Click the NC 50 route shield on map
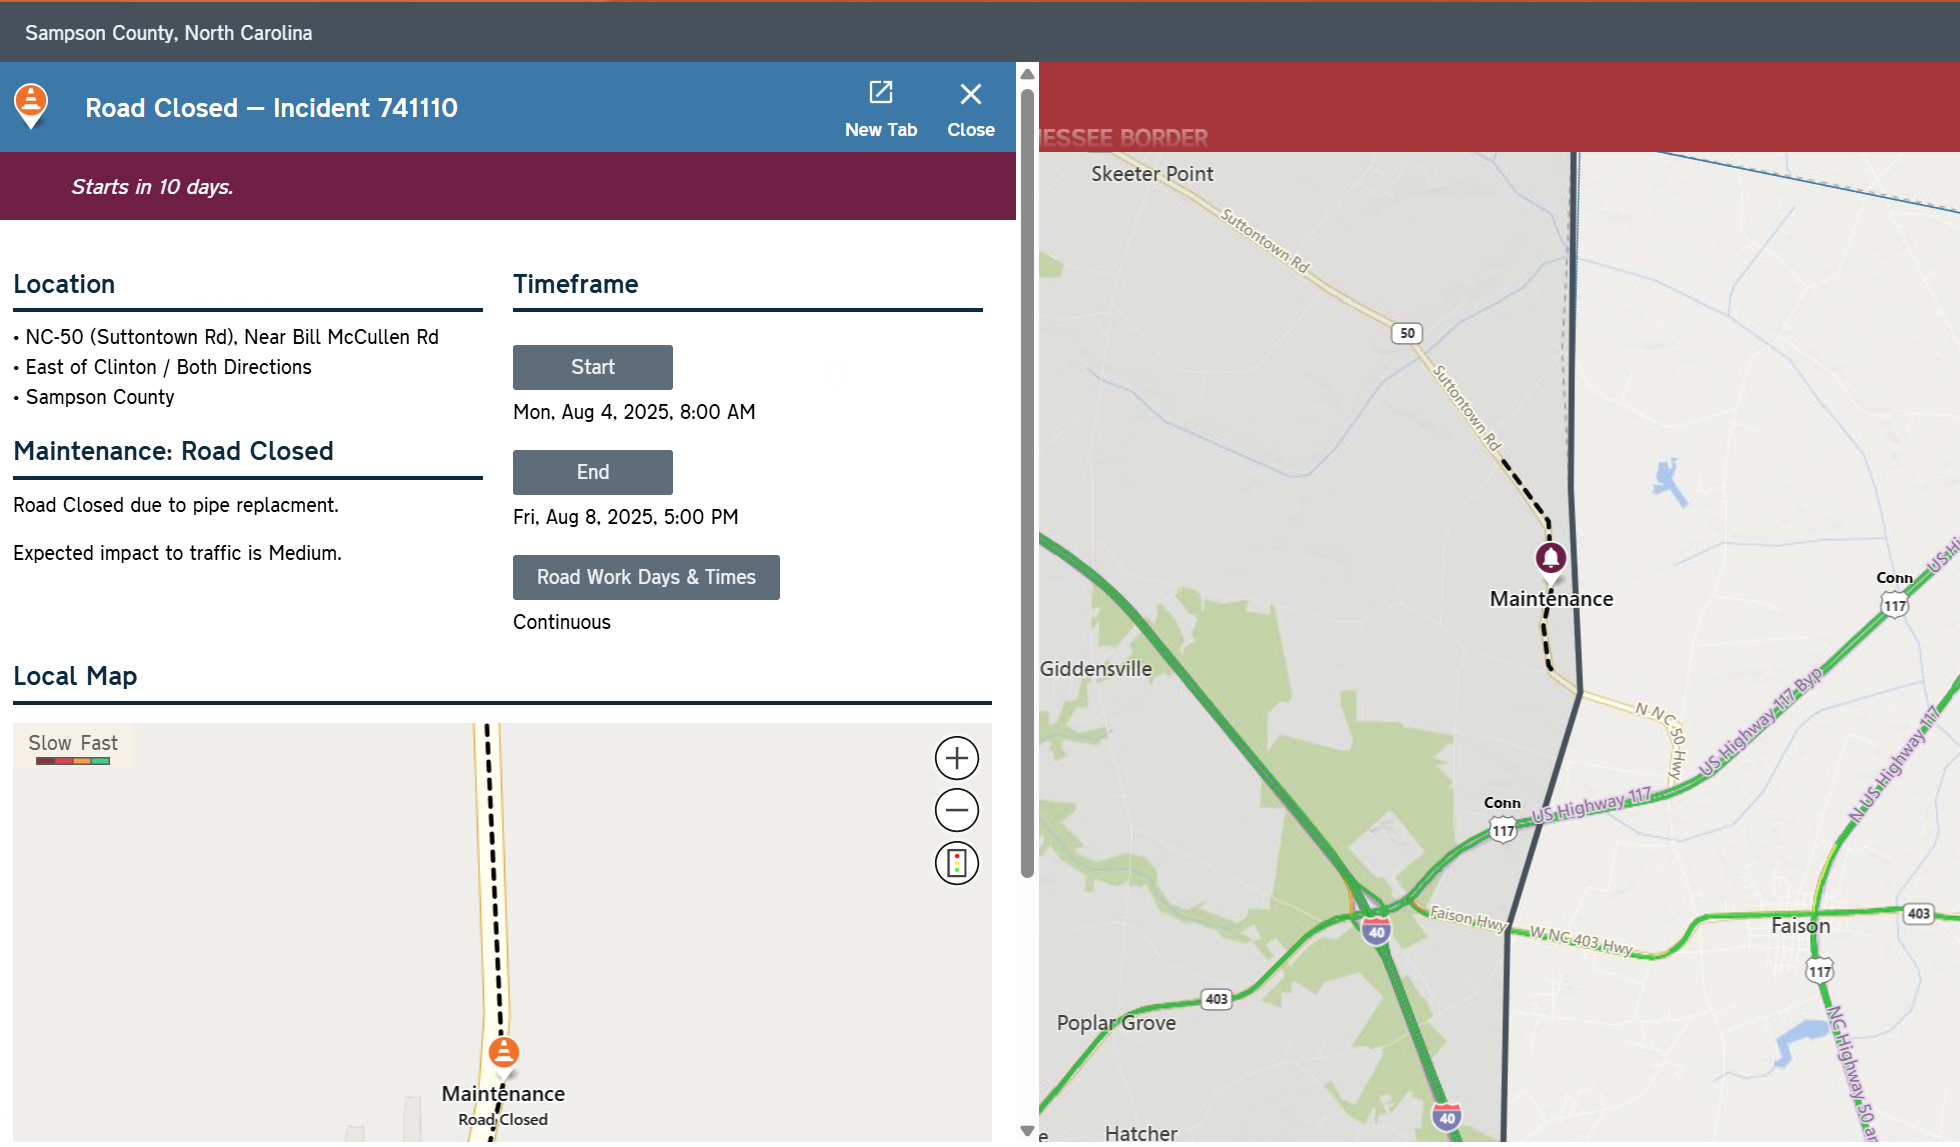This screenshot has width=1960, height=1147. coord(1407,333)
